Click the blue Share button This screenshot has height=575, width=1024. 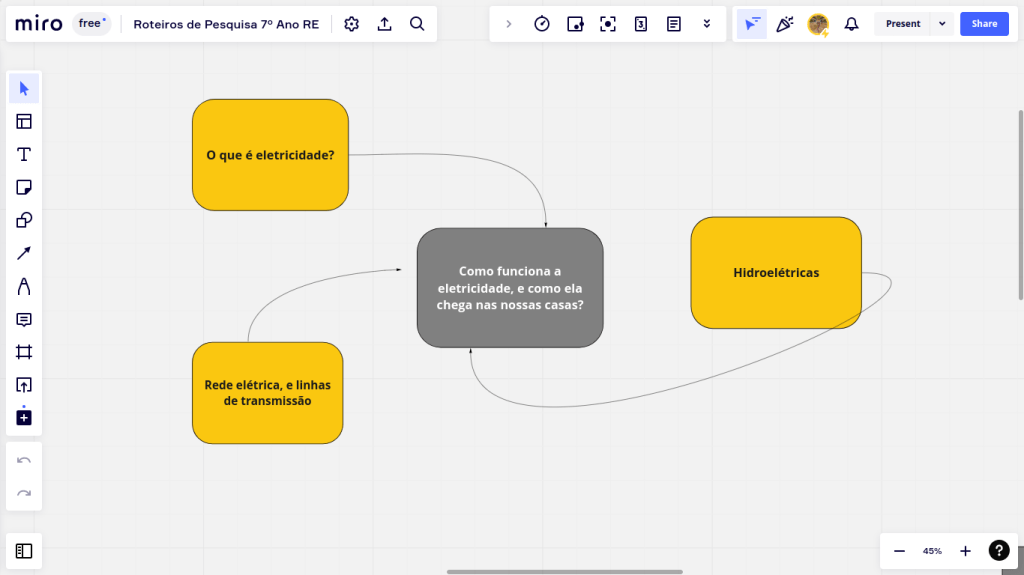984,24
